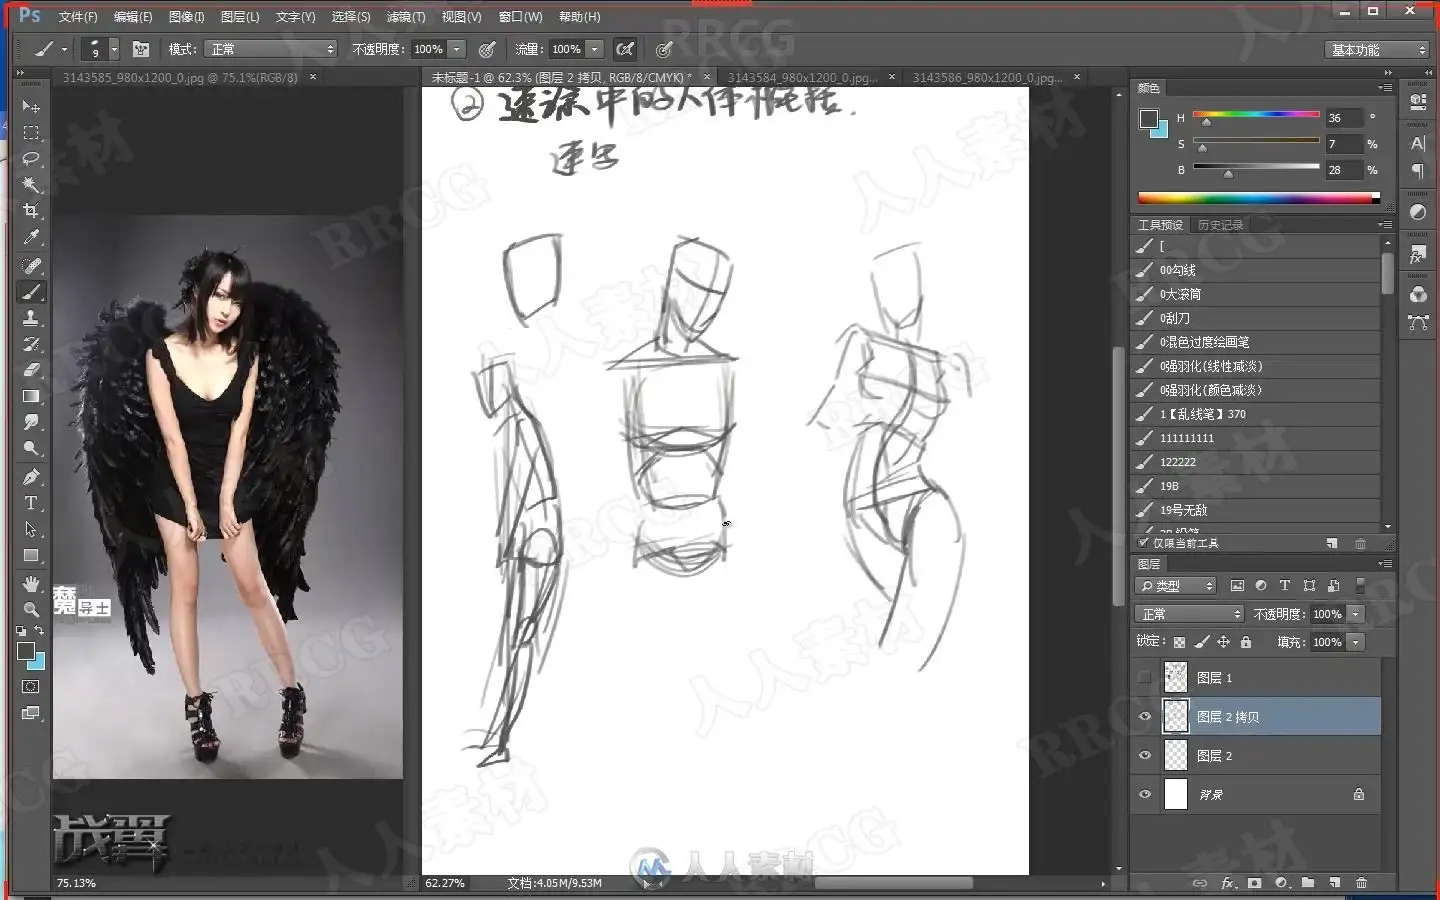Enable airbrush build-up icon in options bar

[x=625, y=49]
